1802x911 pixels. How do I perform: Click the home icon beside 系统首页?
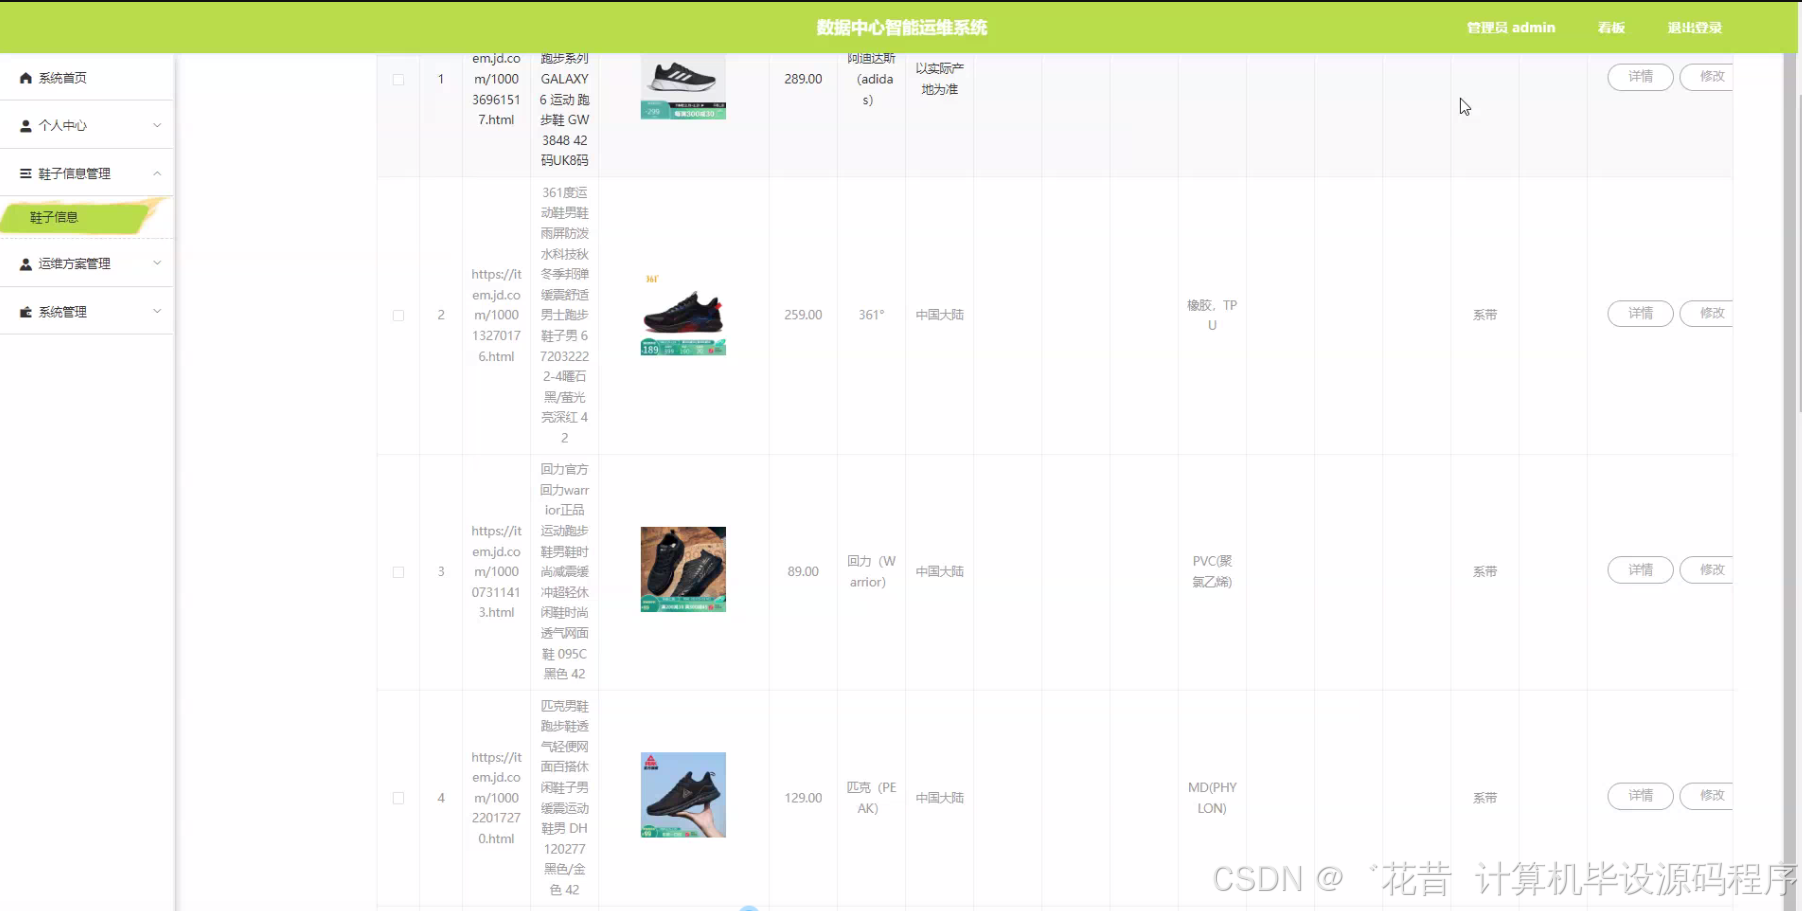26,78
